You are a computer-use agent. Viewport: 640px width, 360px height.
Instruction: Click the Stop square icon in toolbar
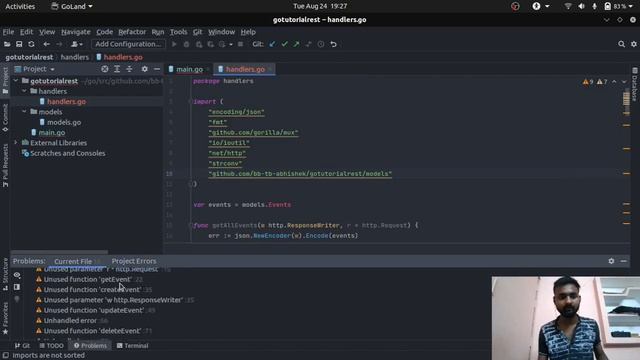pos(240,44)
